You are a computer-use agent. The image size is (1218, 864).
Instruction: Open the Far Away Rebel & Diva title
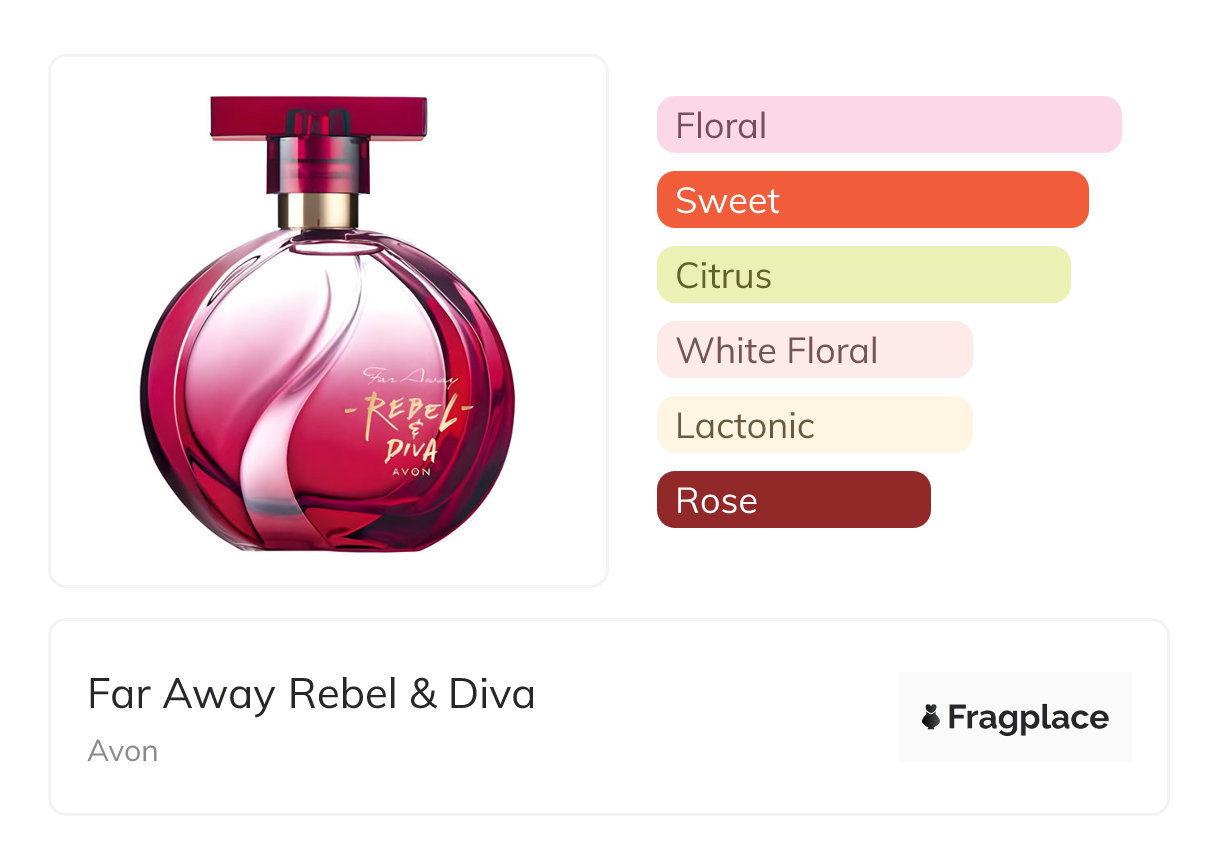311,694
